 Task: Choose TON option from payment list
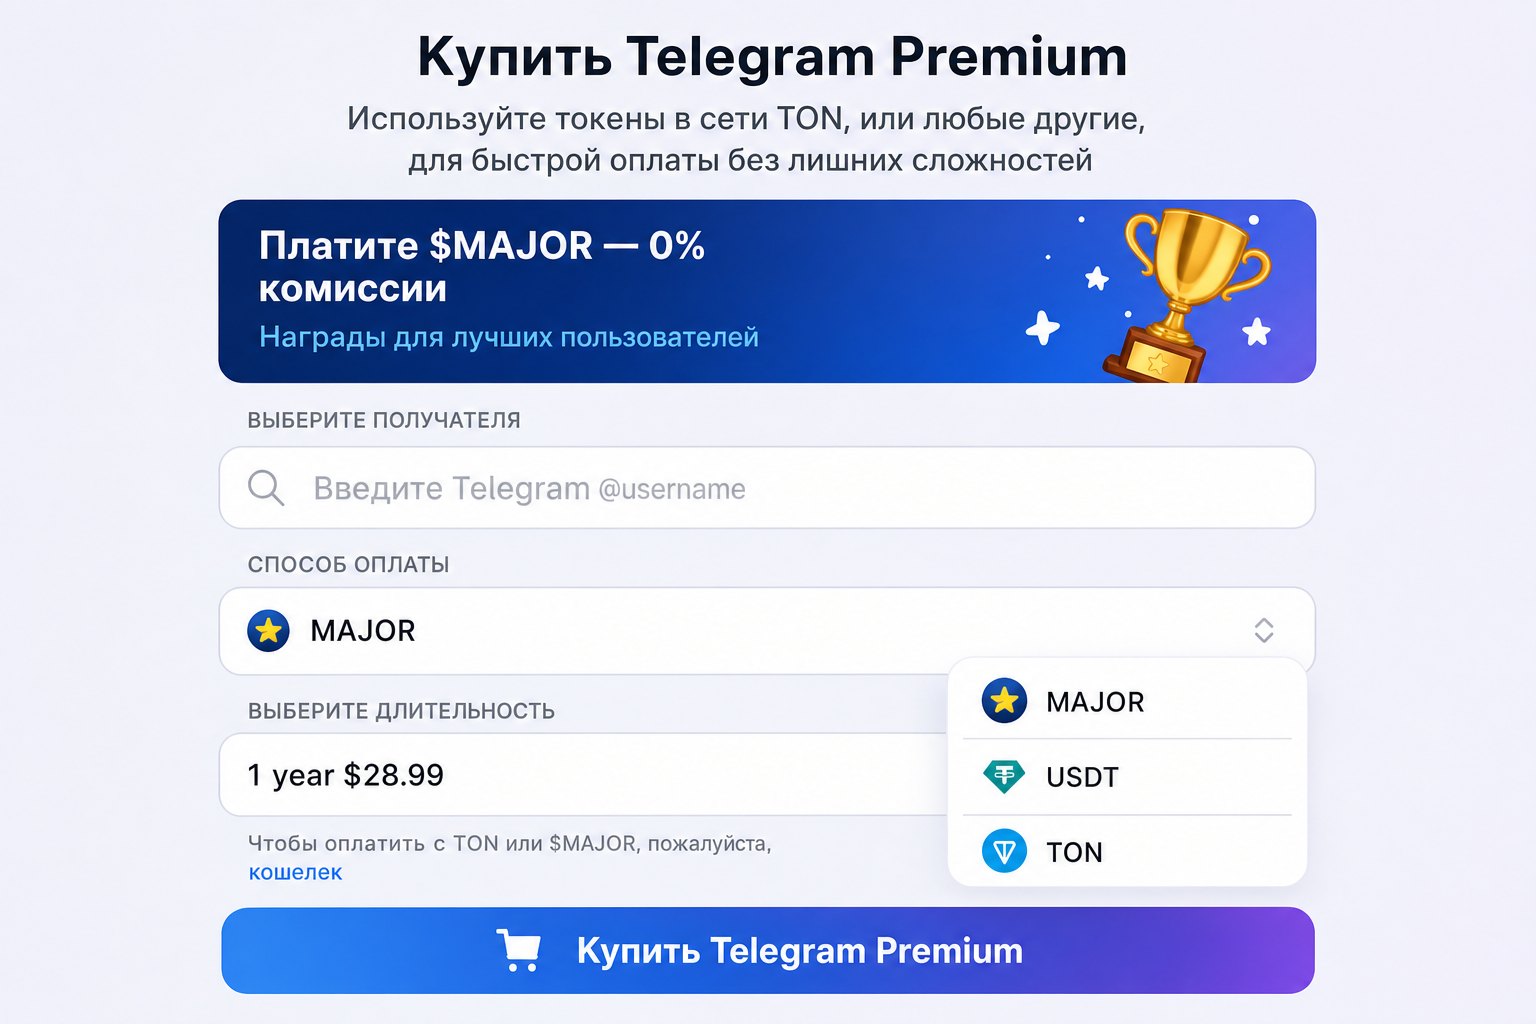(1127, 852)
